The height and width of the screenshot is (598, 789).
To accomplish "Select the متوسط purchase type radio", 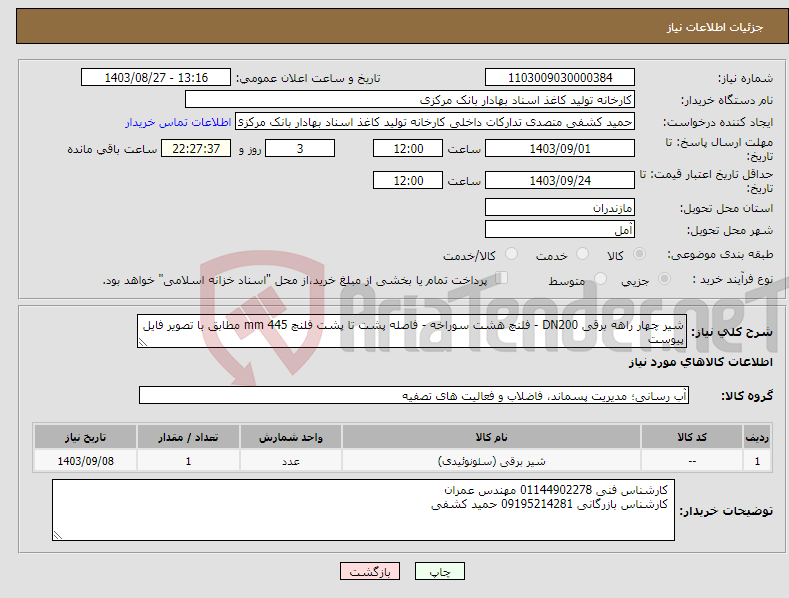I will (600, 278).
